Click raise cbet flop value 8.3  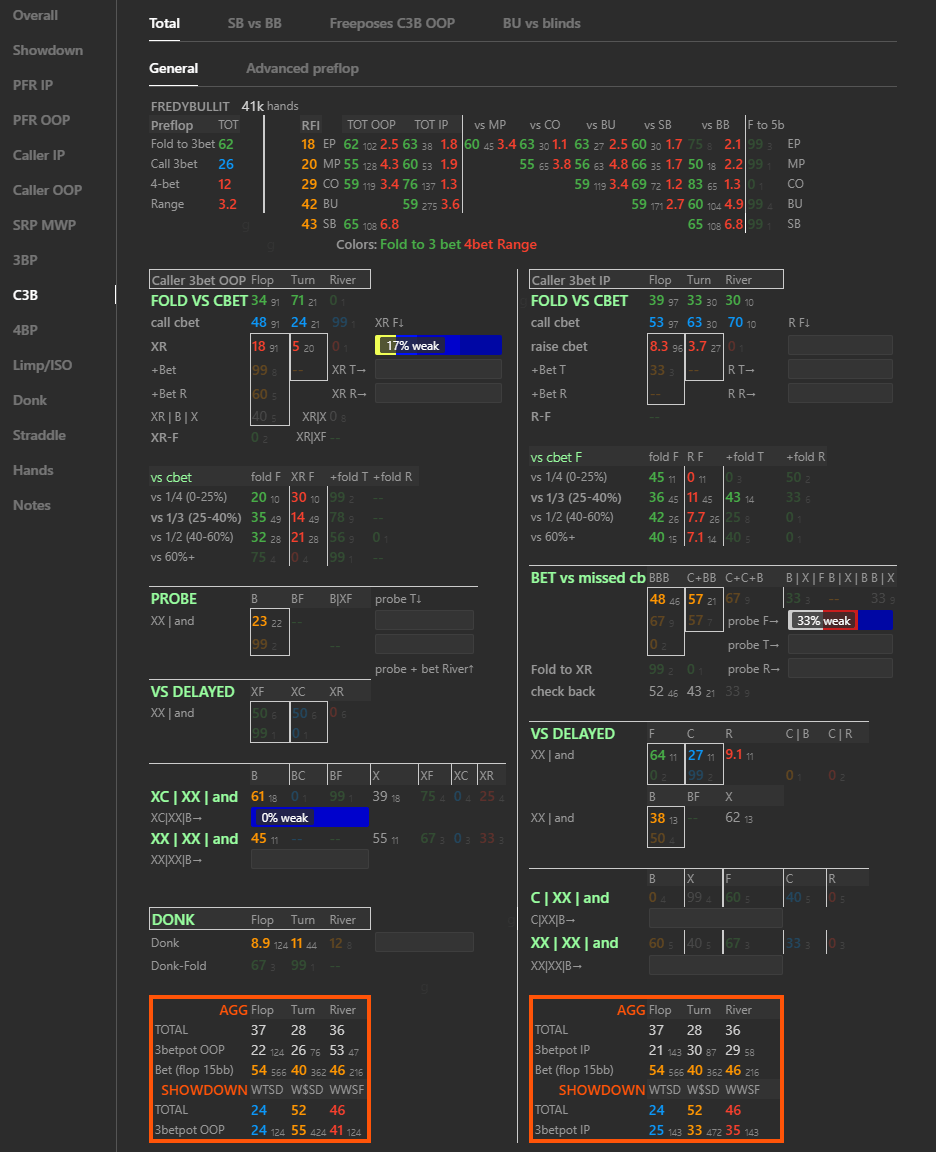coord(659,346)
